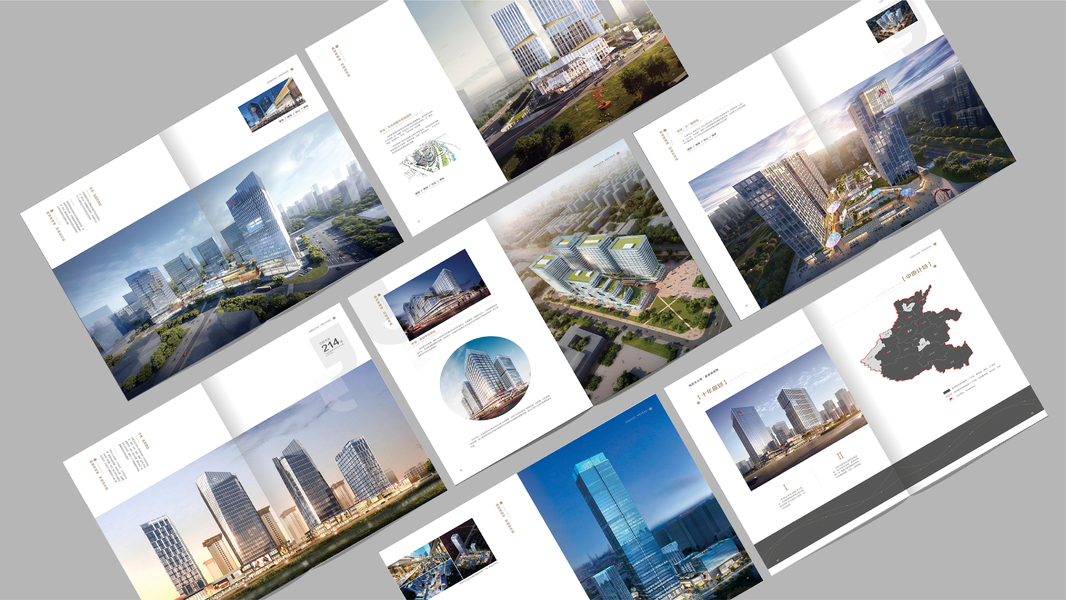The height and width of the screenshot is (600, 1066).
Task: Click the "中原计划" bracketed heading above map
Action: (x=918, y=271)
